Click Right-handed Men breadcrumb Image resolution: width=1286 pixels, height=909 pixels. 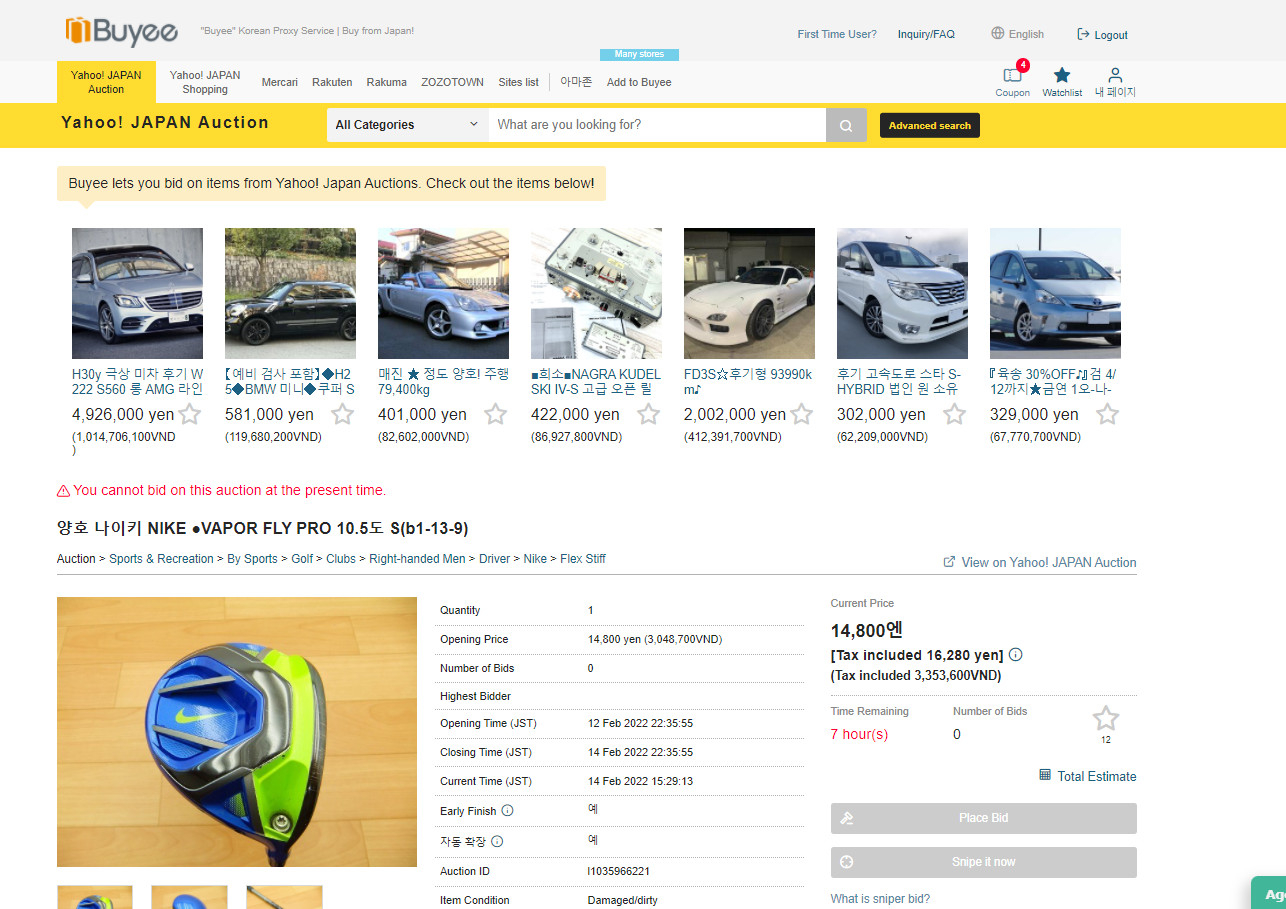[x=417, y=559]
